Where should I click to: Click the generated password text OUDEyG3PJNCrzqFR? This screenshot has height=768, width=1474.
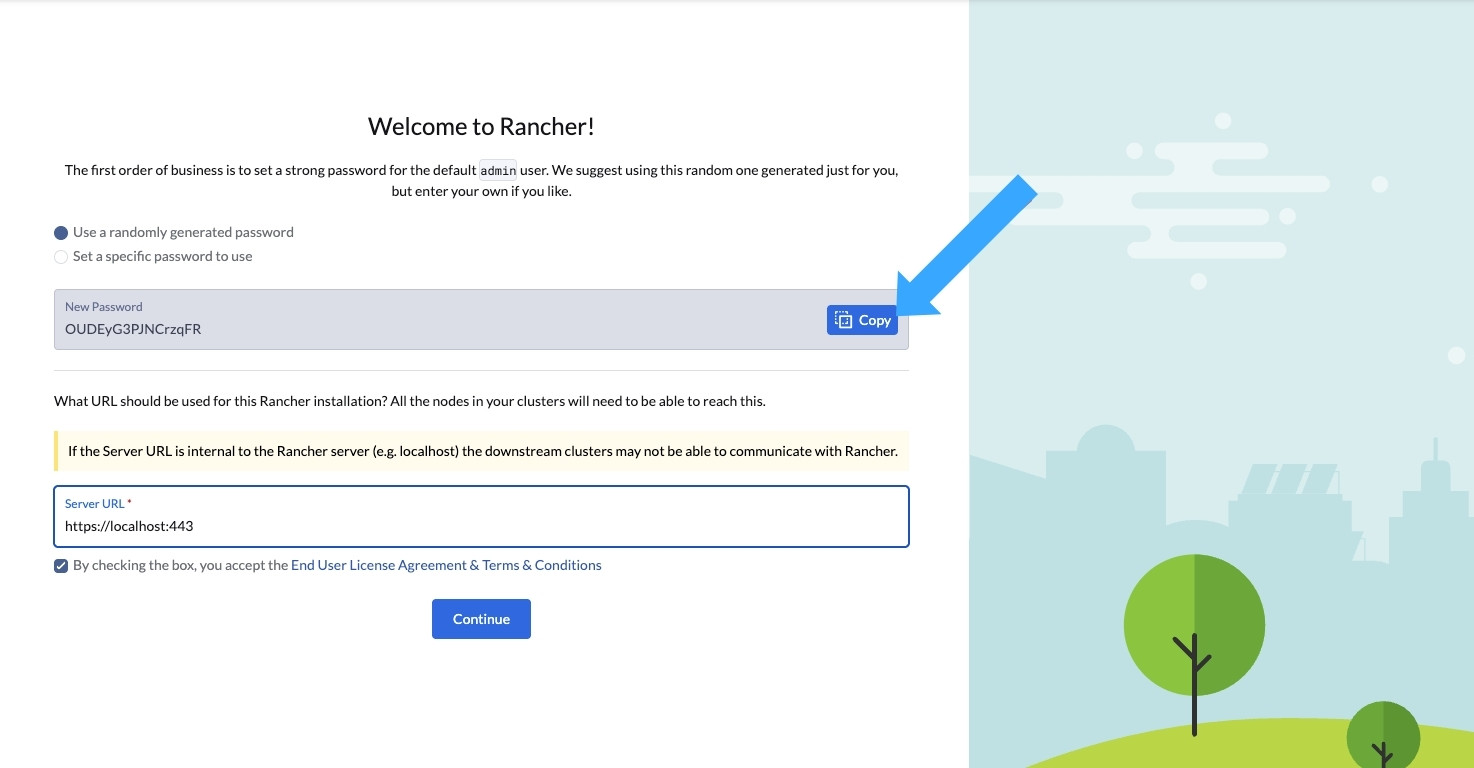point(133,329)
